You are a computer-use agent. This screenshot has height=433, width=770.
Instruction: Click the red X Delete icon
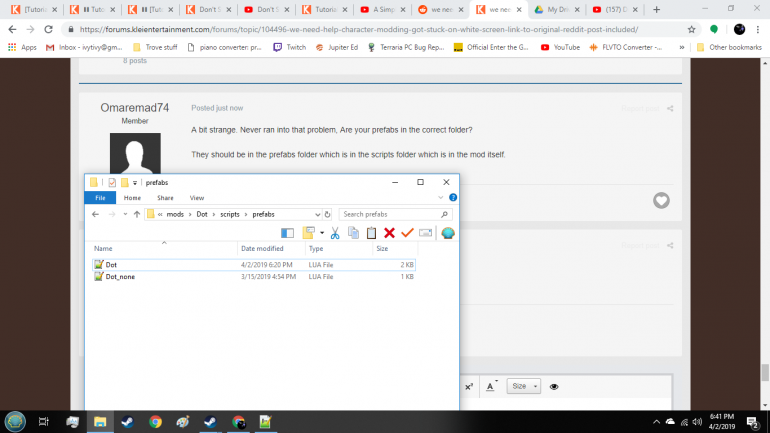pos(389,233)
